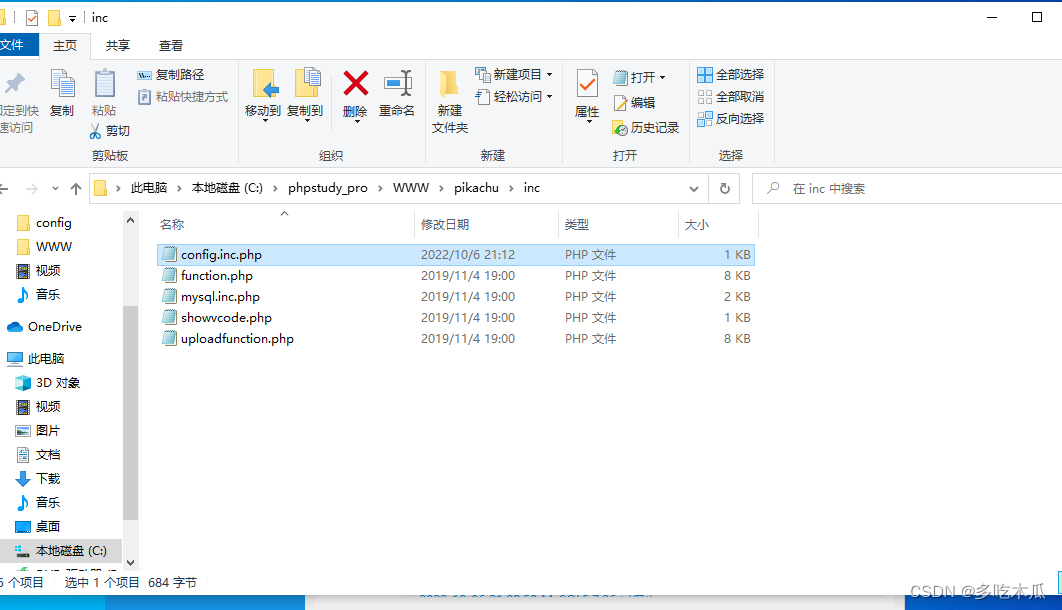The width and height of the screenshot is (1062, 610).
Task: Click Select All (全部选择)
Action: pos(731,73)
